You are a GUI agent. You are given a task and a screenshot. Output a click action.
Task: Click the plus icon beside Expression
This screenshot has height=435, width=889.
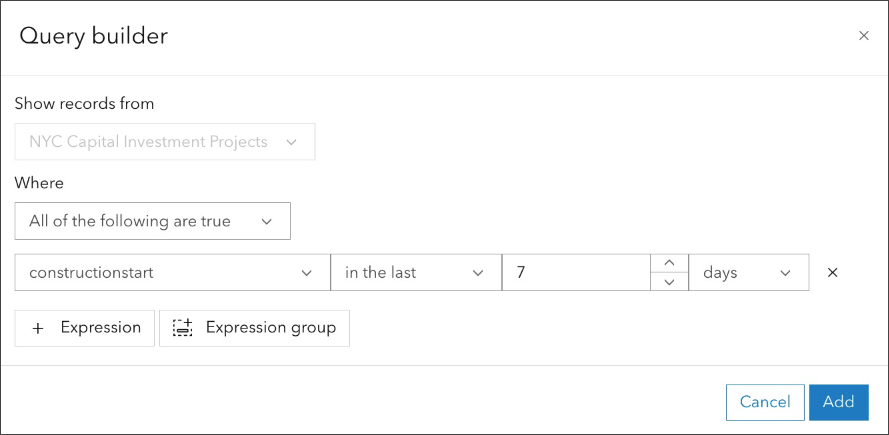(38, 328)
